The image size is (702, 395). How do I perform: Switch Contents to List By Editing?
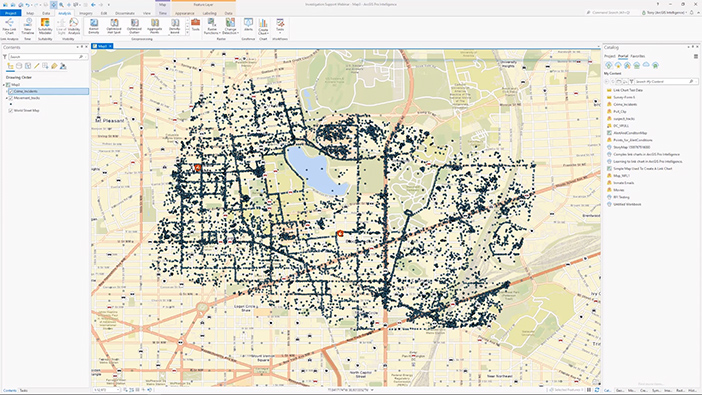pyautogui.click(x=37, y=66)
